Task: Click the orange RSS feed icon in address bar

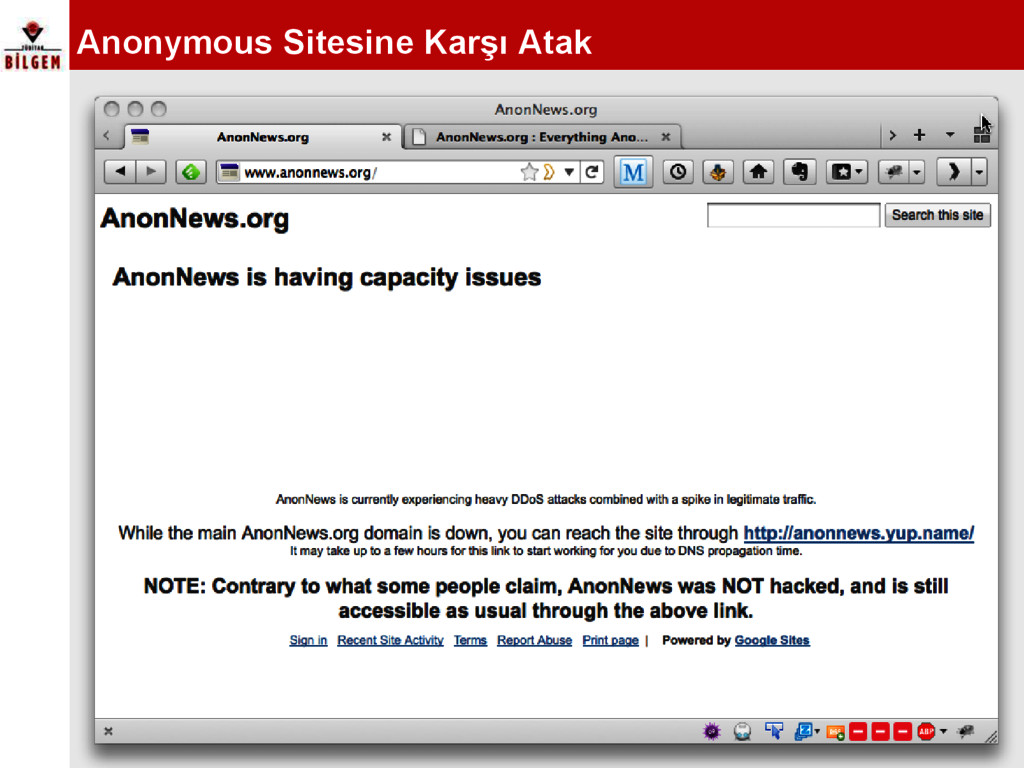Action: [549, 172]
